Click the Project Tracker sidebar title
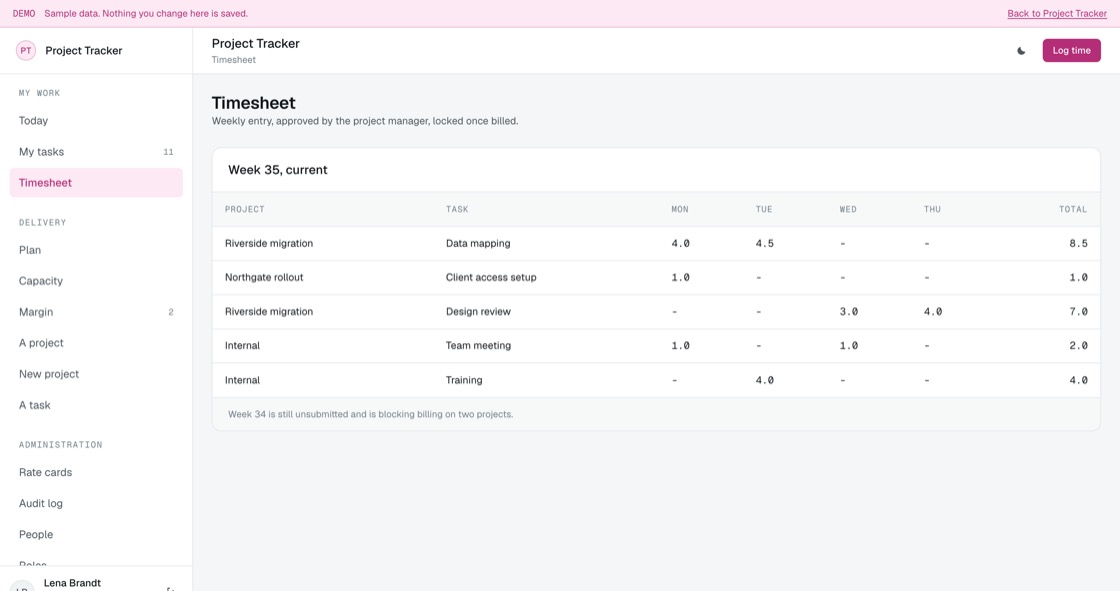This screenshot has height=591, width=1120. click(84, 51)
